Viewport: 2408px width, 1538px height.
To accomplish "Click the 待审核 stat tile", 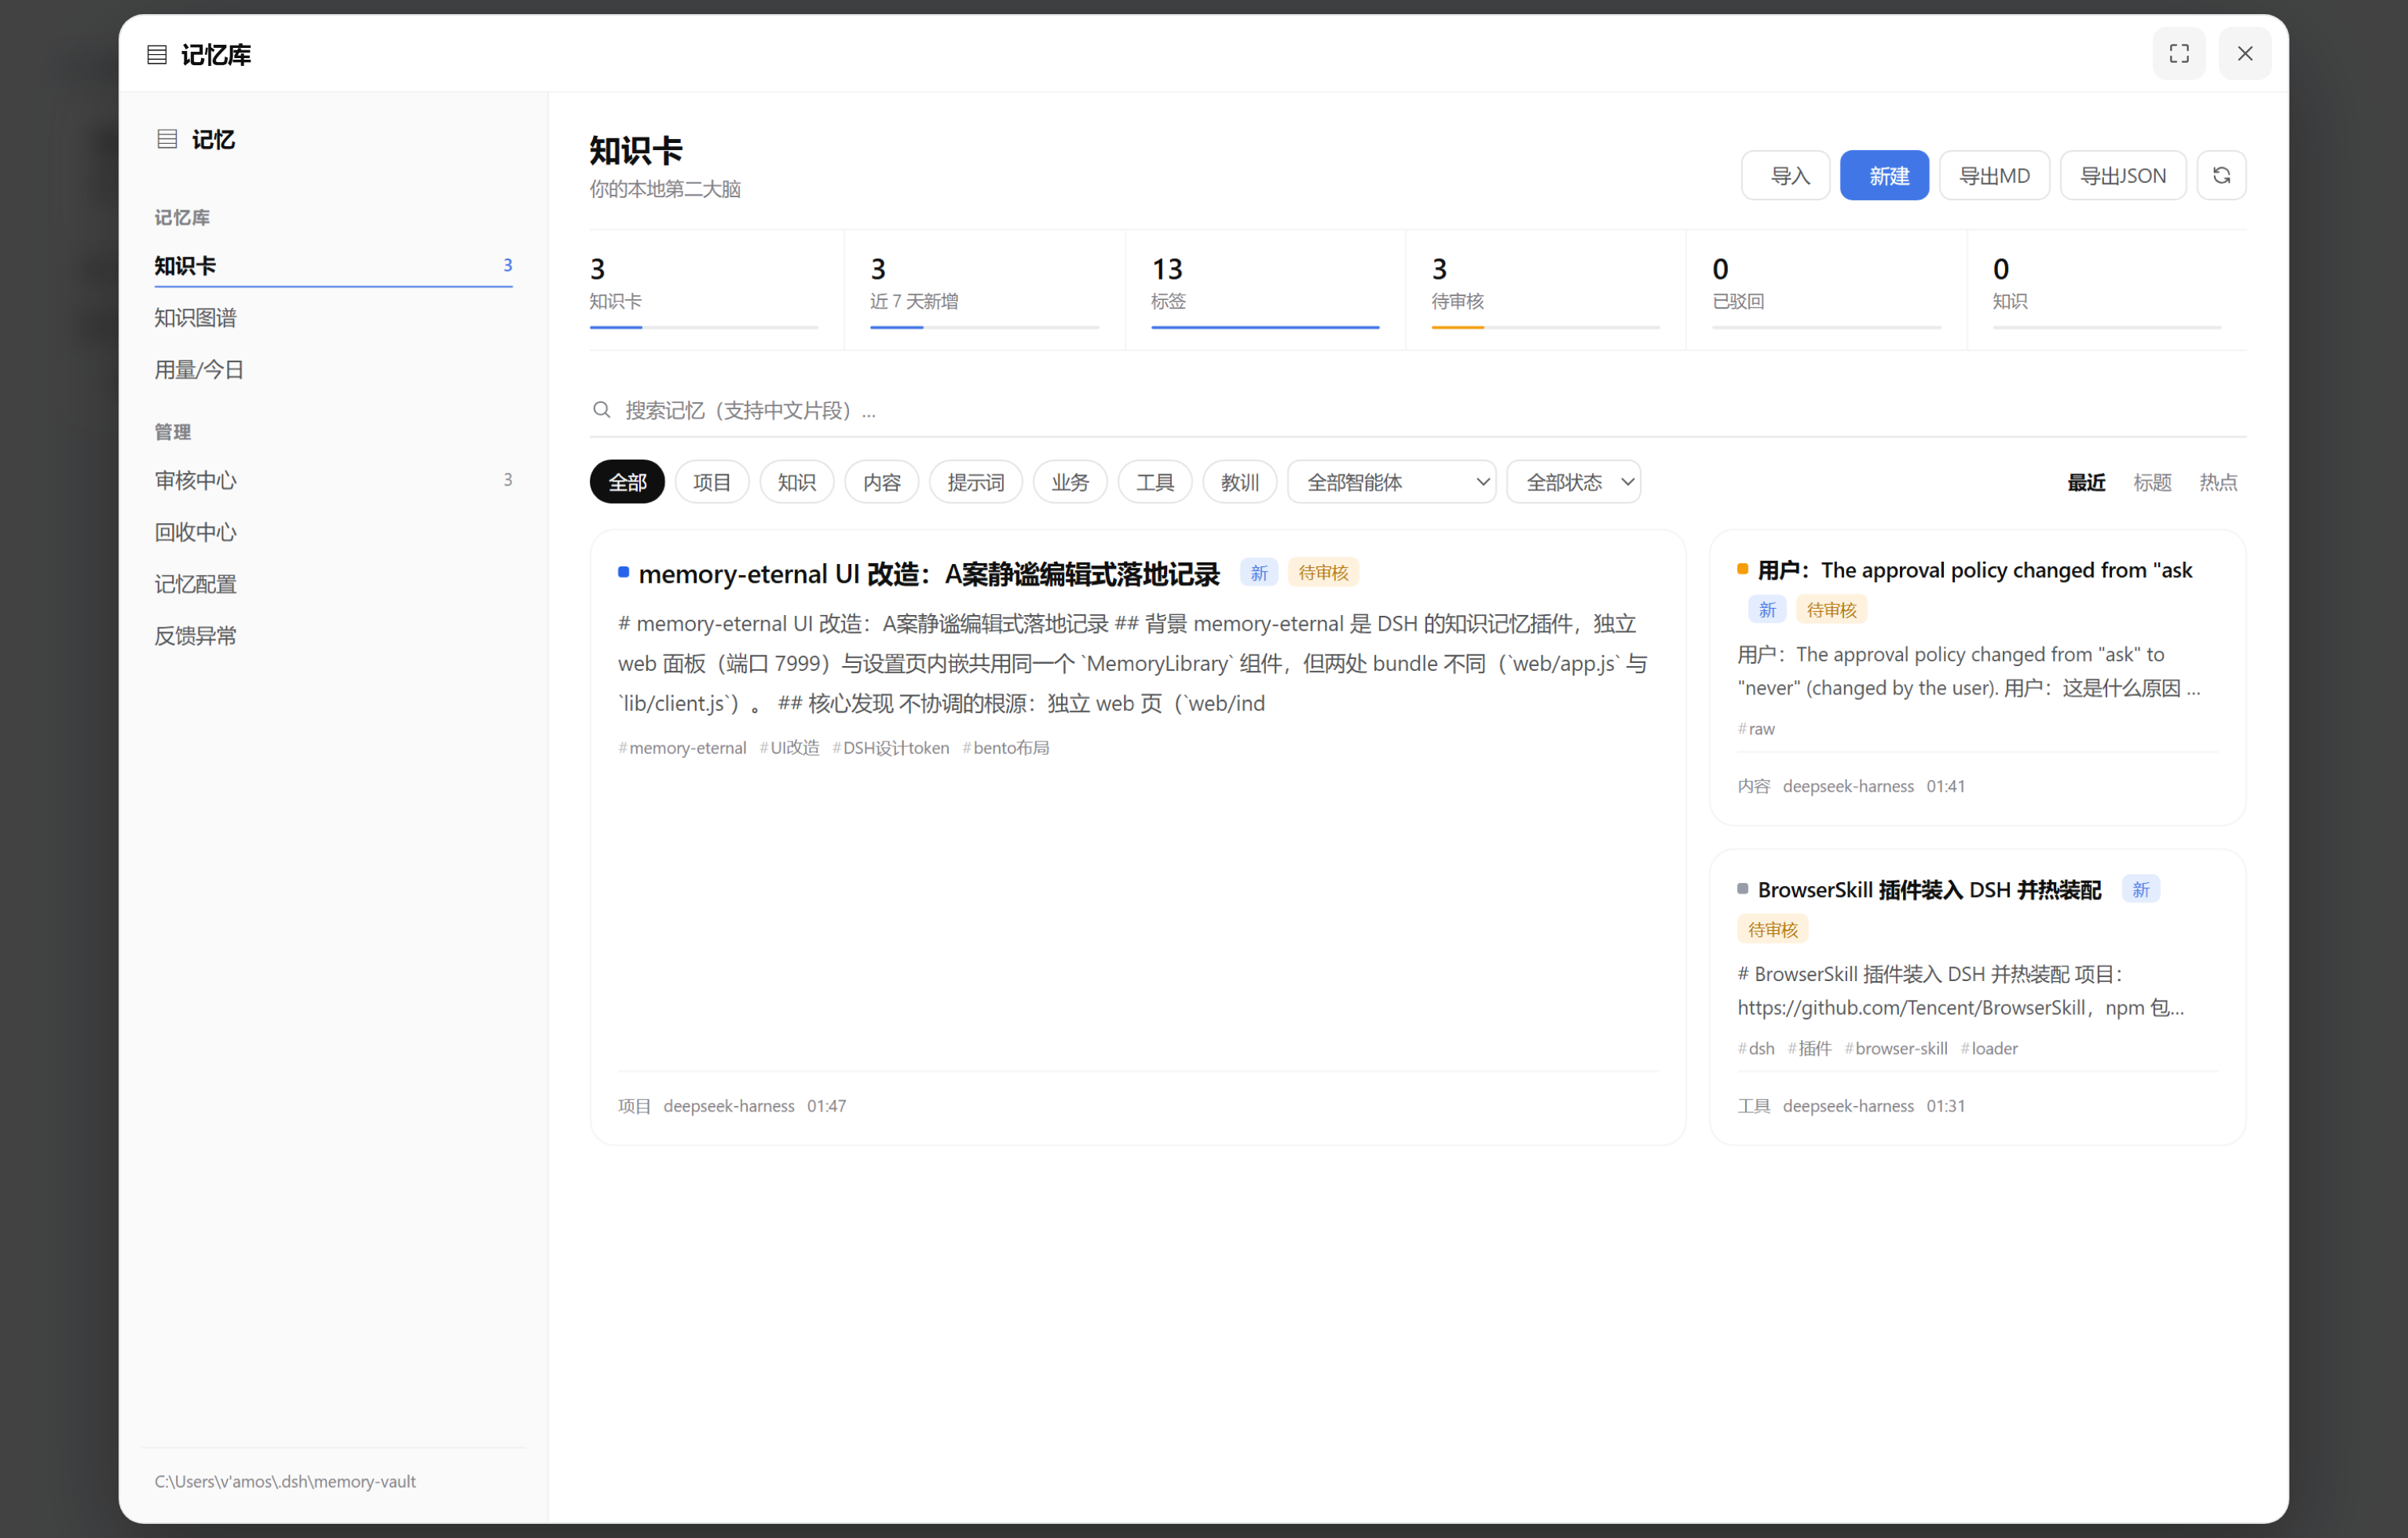I will click(x=1545, y=290).
